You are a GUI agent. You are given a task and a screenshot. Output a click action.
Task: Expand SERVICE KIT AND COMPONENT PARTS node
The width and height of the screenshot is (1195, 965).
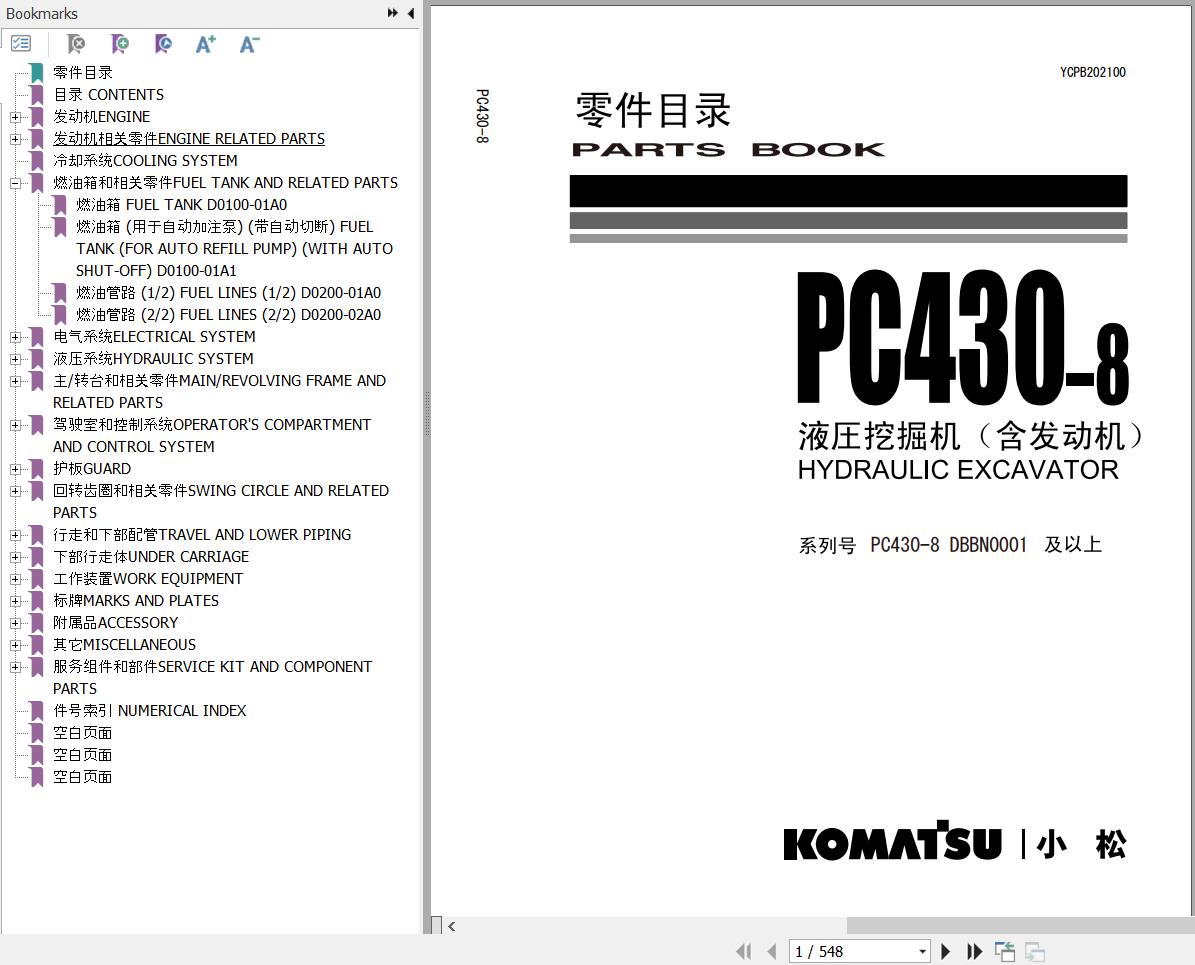coord(15,668)
